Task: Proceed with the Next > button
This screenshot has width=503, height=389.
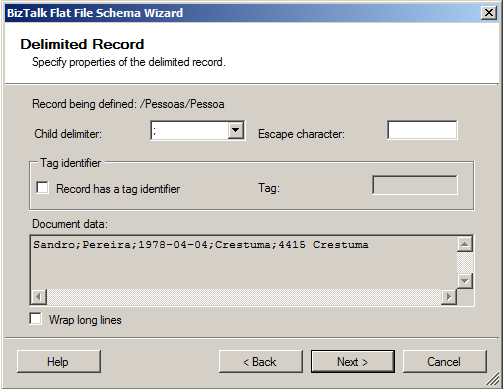Action: pos(353,361)
